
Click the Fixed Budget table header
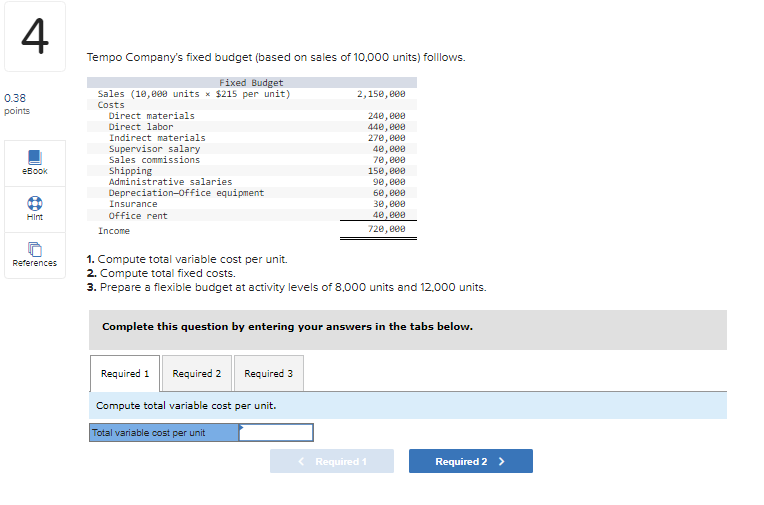click(251, 82)
